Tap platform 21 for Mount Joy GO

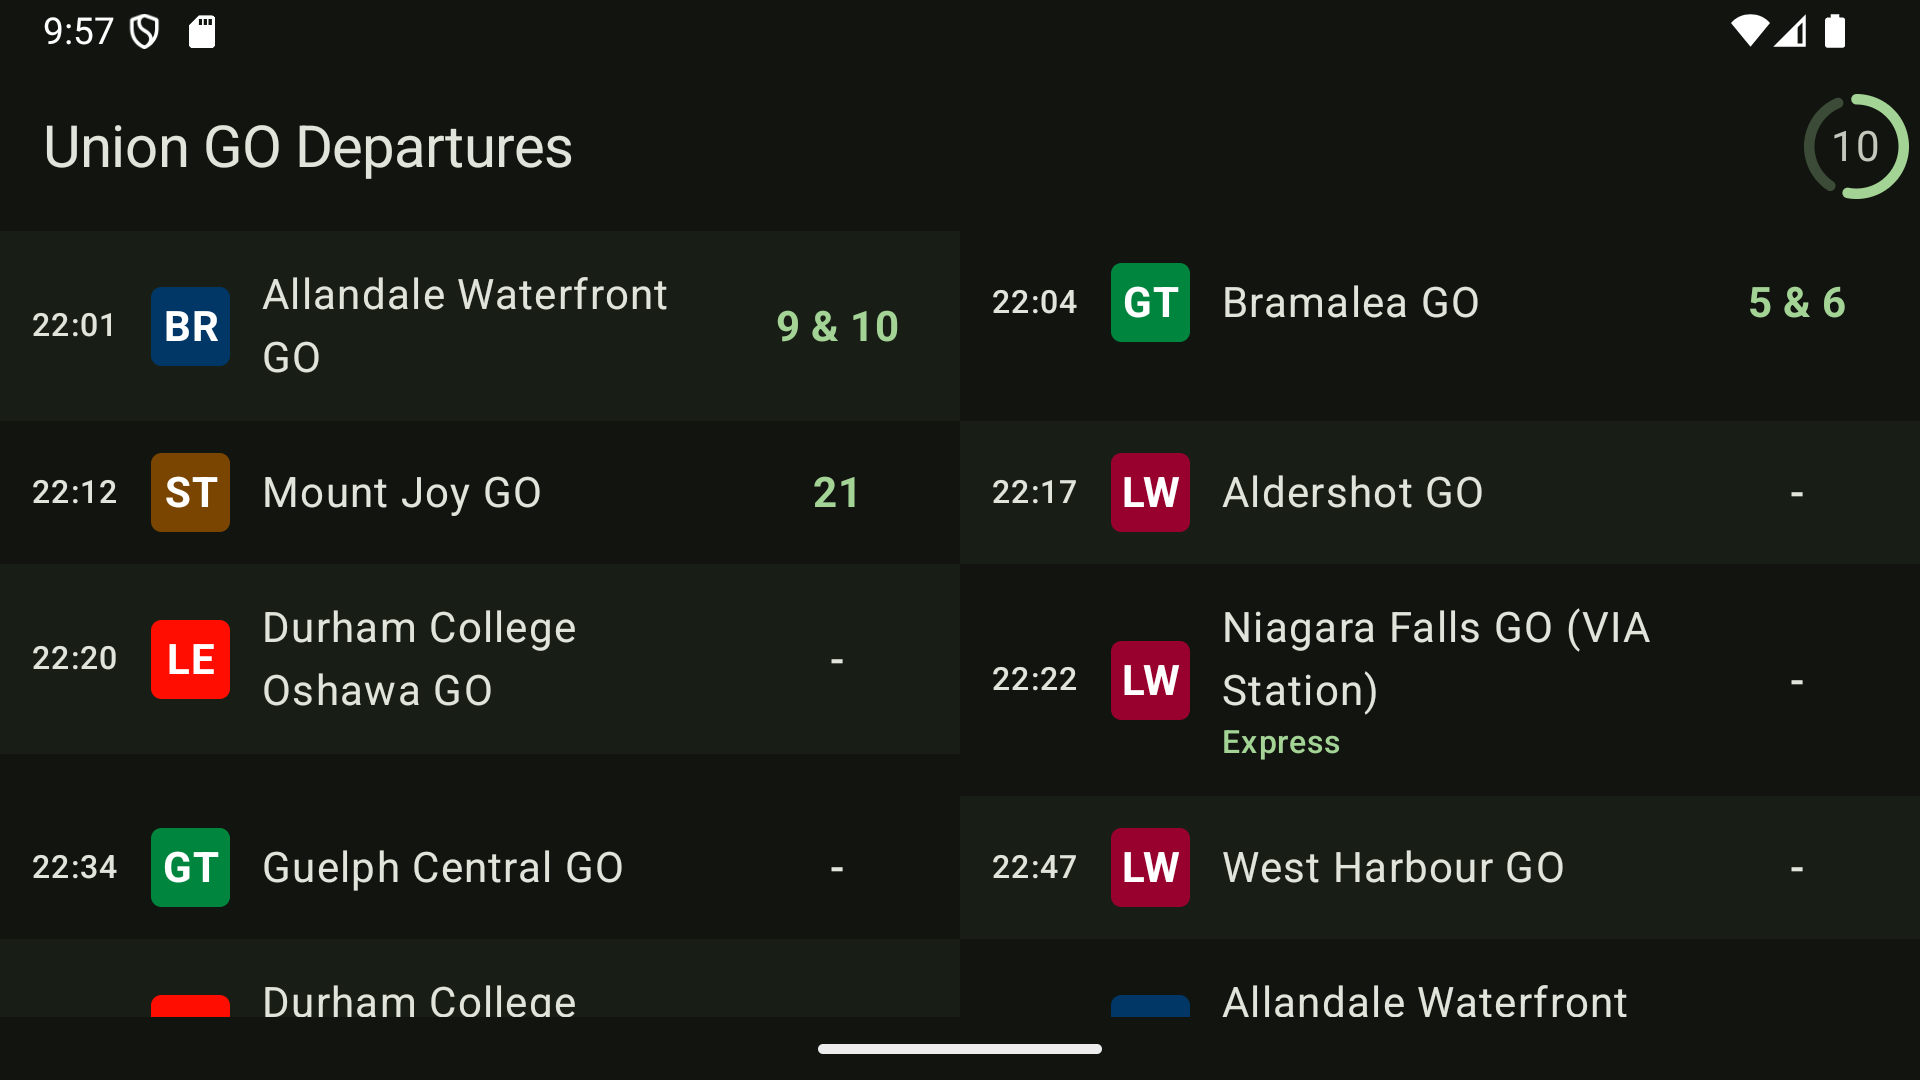click(x=837, y=492)
